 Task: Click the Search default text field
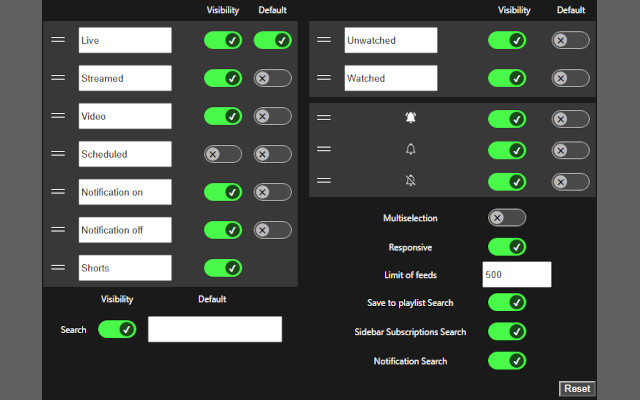tap(215, 329)
